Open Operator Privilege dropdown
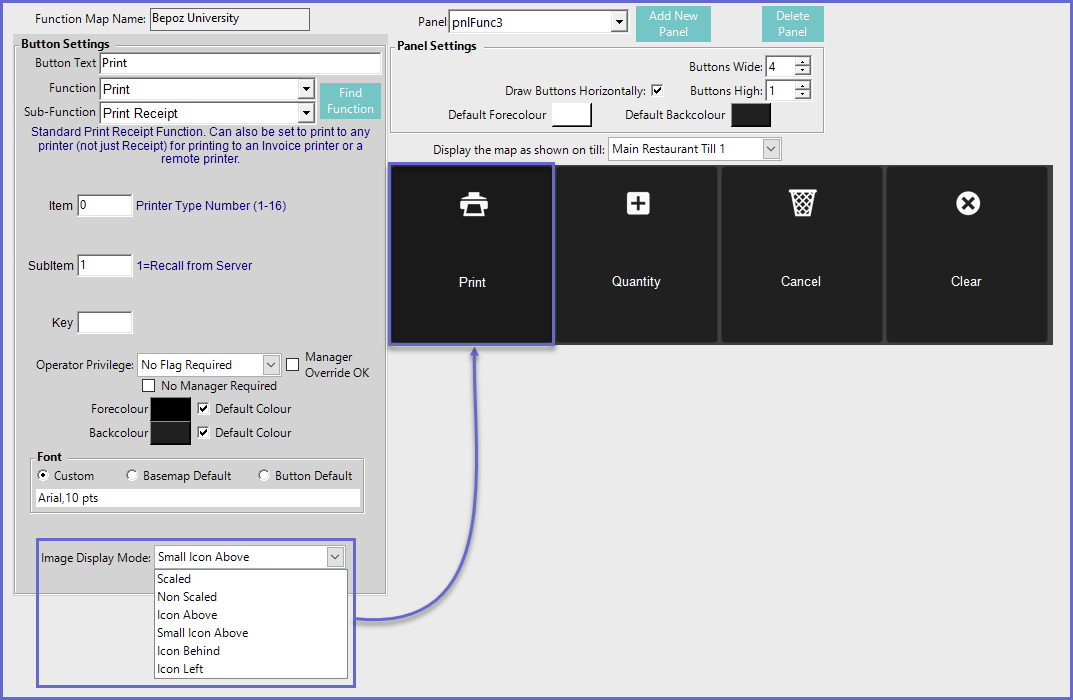The height and width of the screenshot is (700, 1073). [x=271, y=365]
